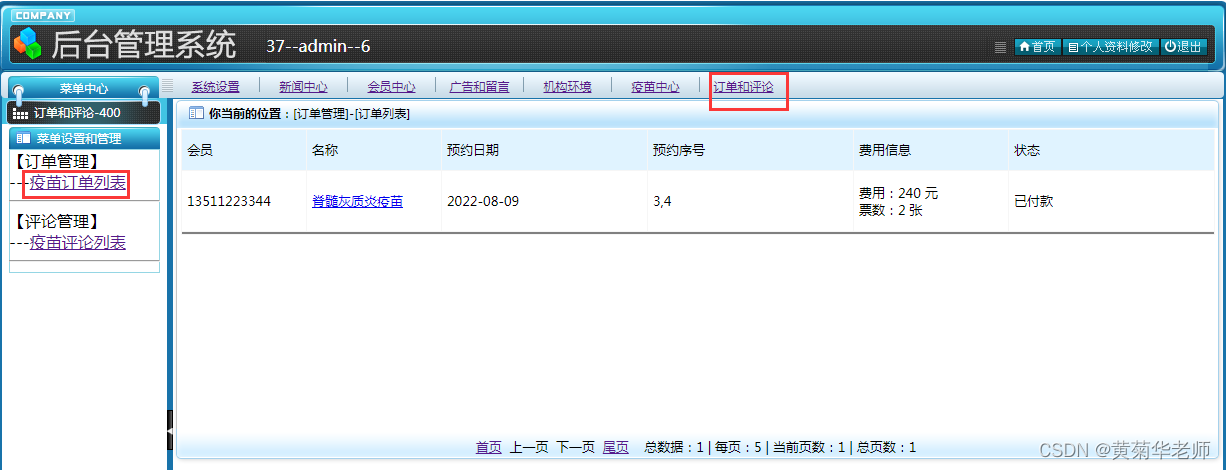Click the colorful cube logo icon
Viewport: 1226px width, 470px height.
tap(28, 43)
